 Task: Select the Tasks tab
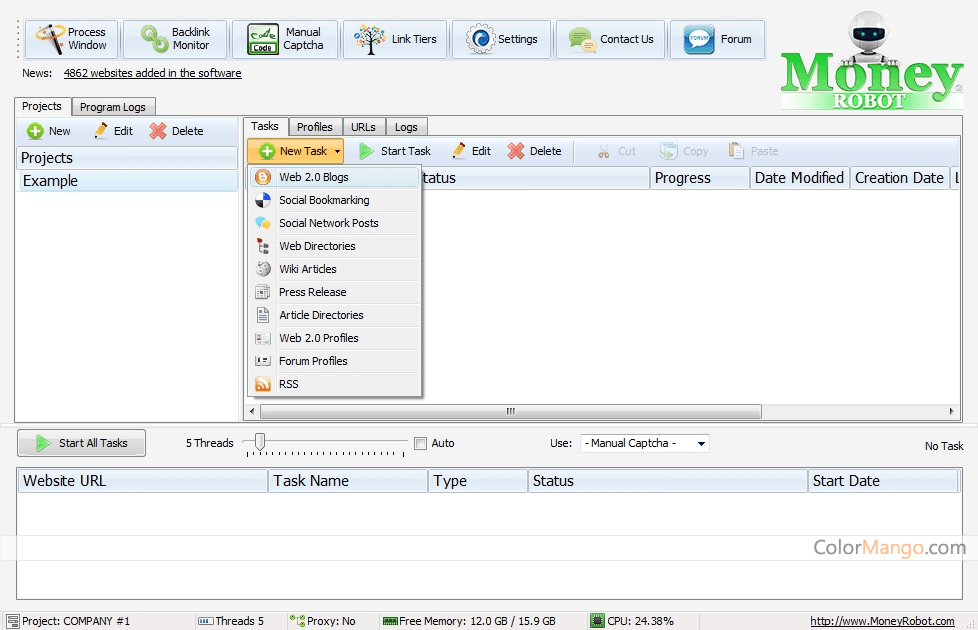click(x=265, y=126)
